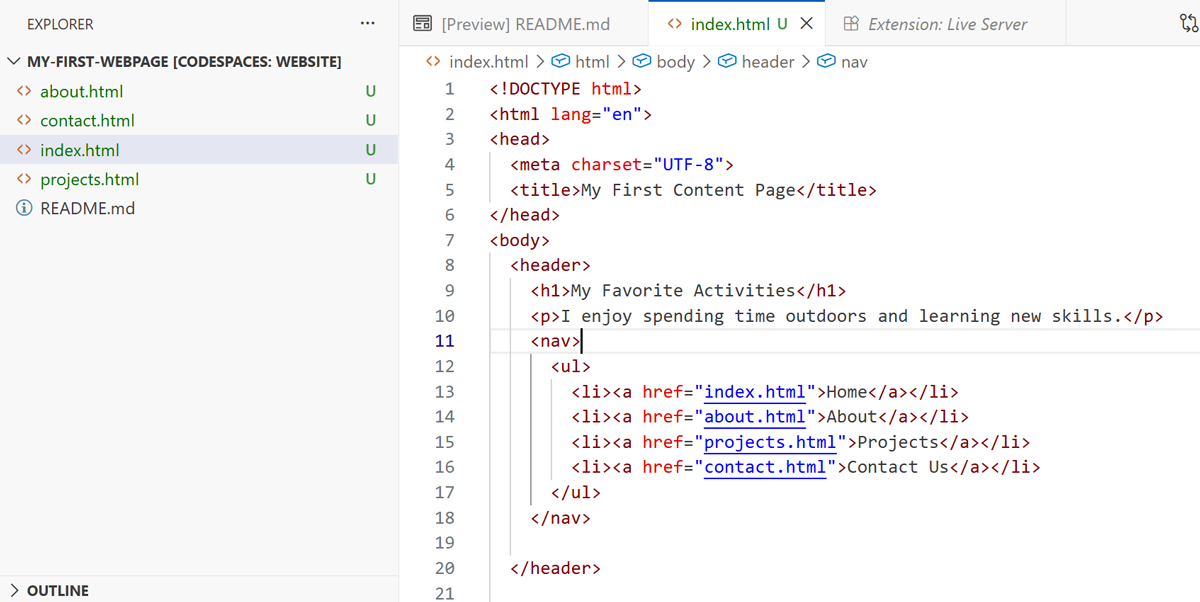Click body in the breadcrumb path
1200x602 pixels.
coord(676,62)
